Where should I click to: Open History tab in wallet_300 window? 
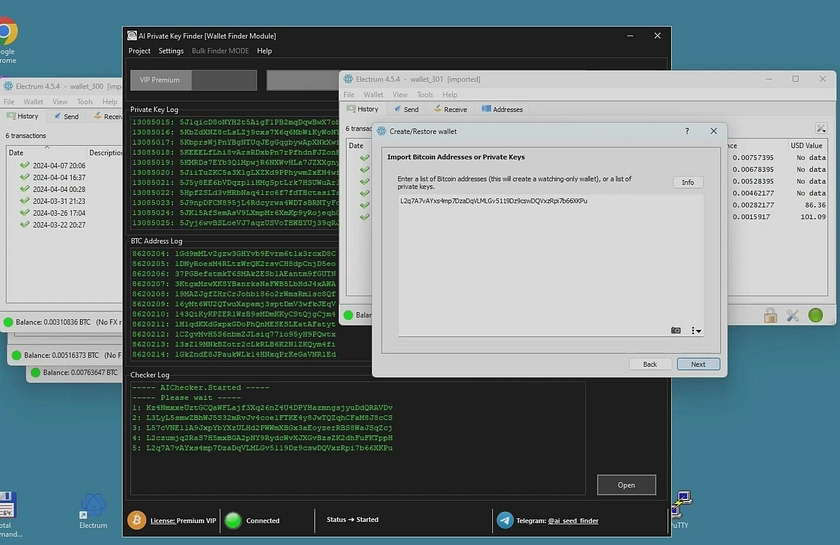tap(22, 116)
